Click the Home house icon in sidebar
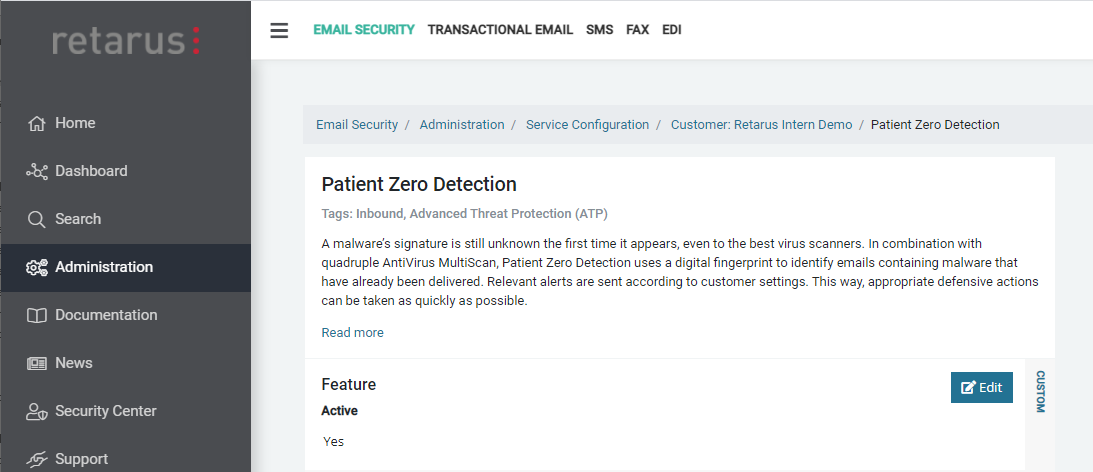 37,124
